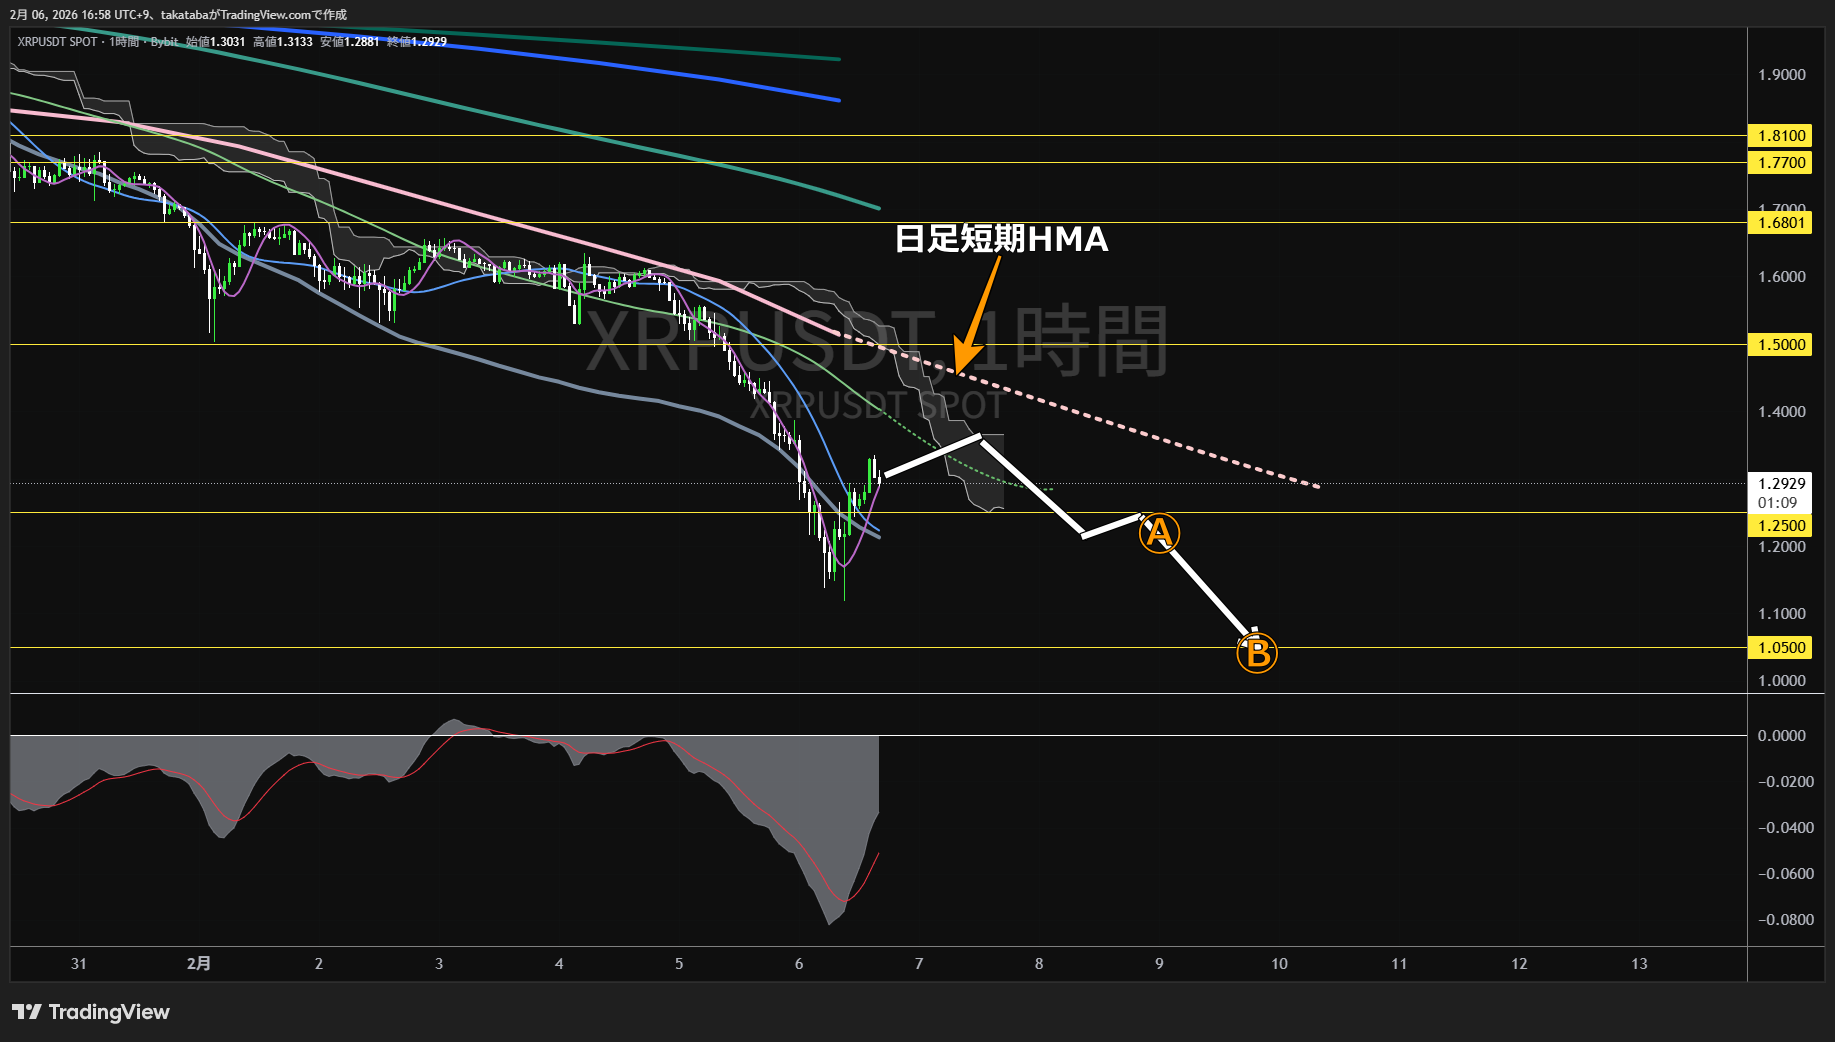1835x1042 pixels.
Task: Click the current price label 1.2929
Action: click(x=1781, y=484)
